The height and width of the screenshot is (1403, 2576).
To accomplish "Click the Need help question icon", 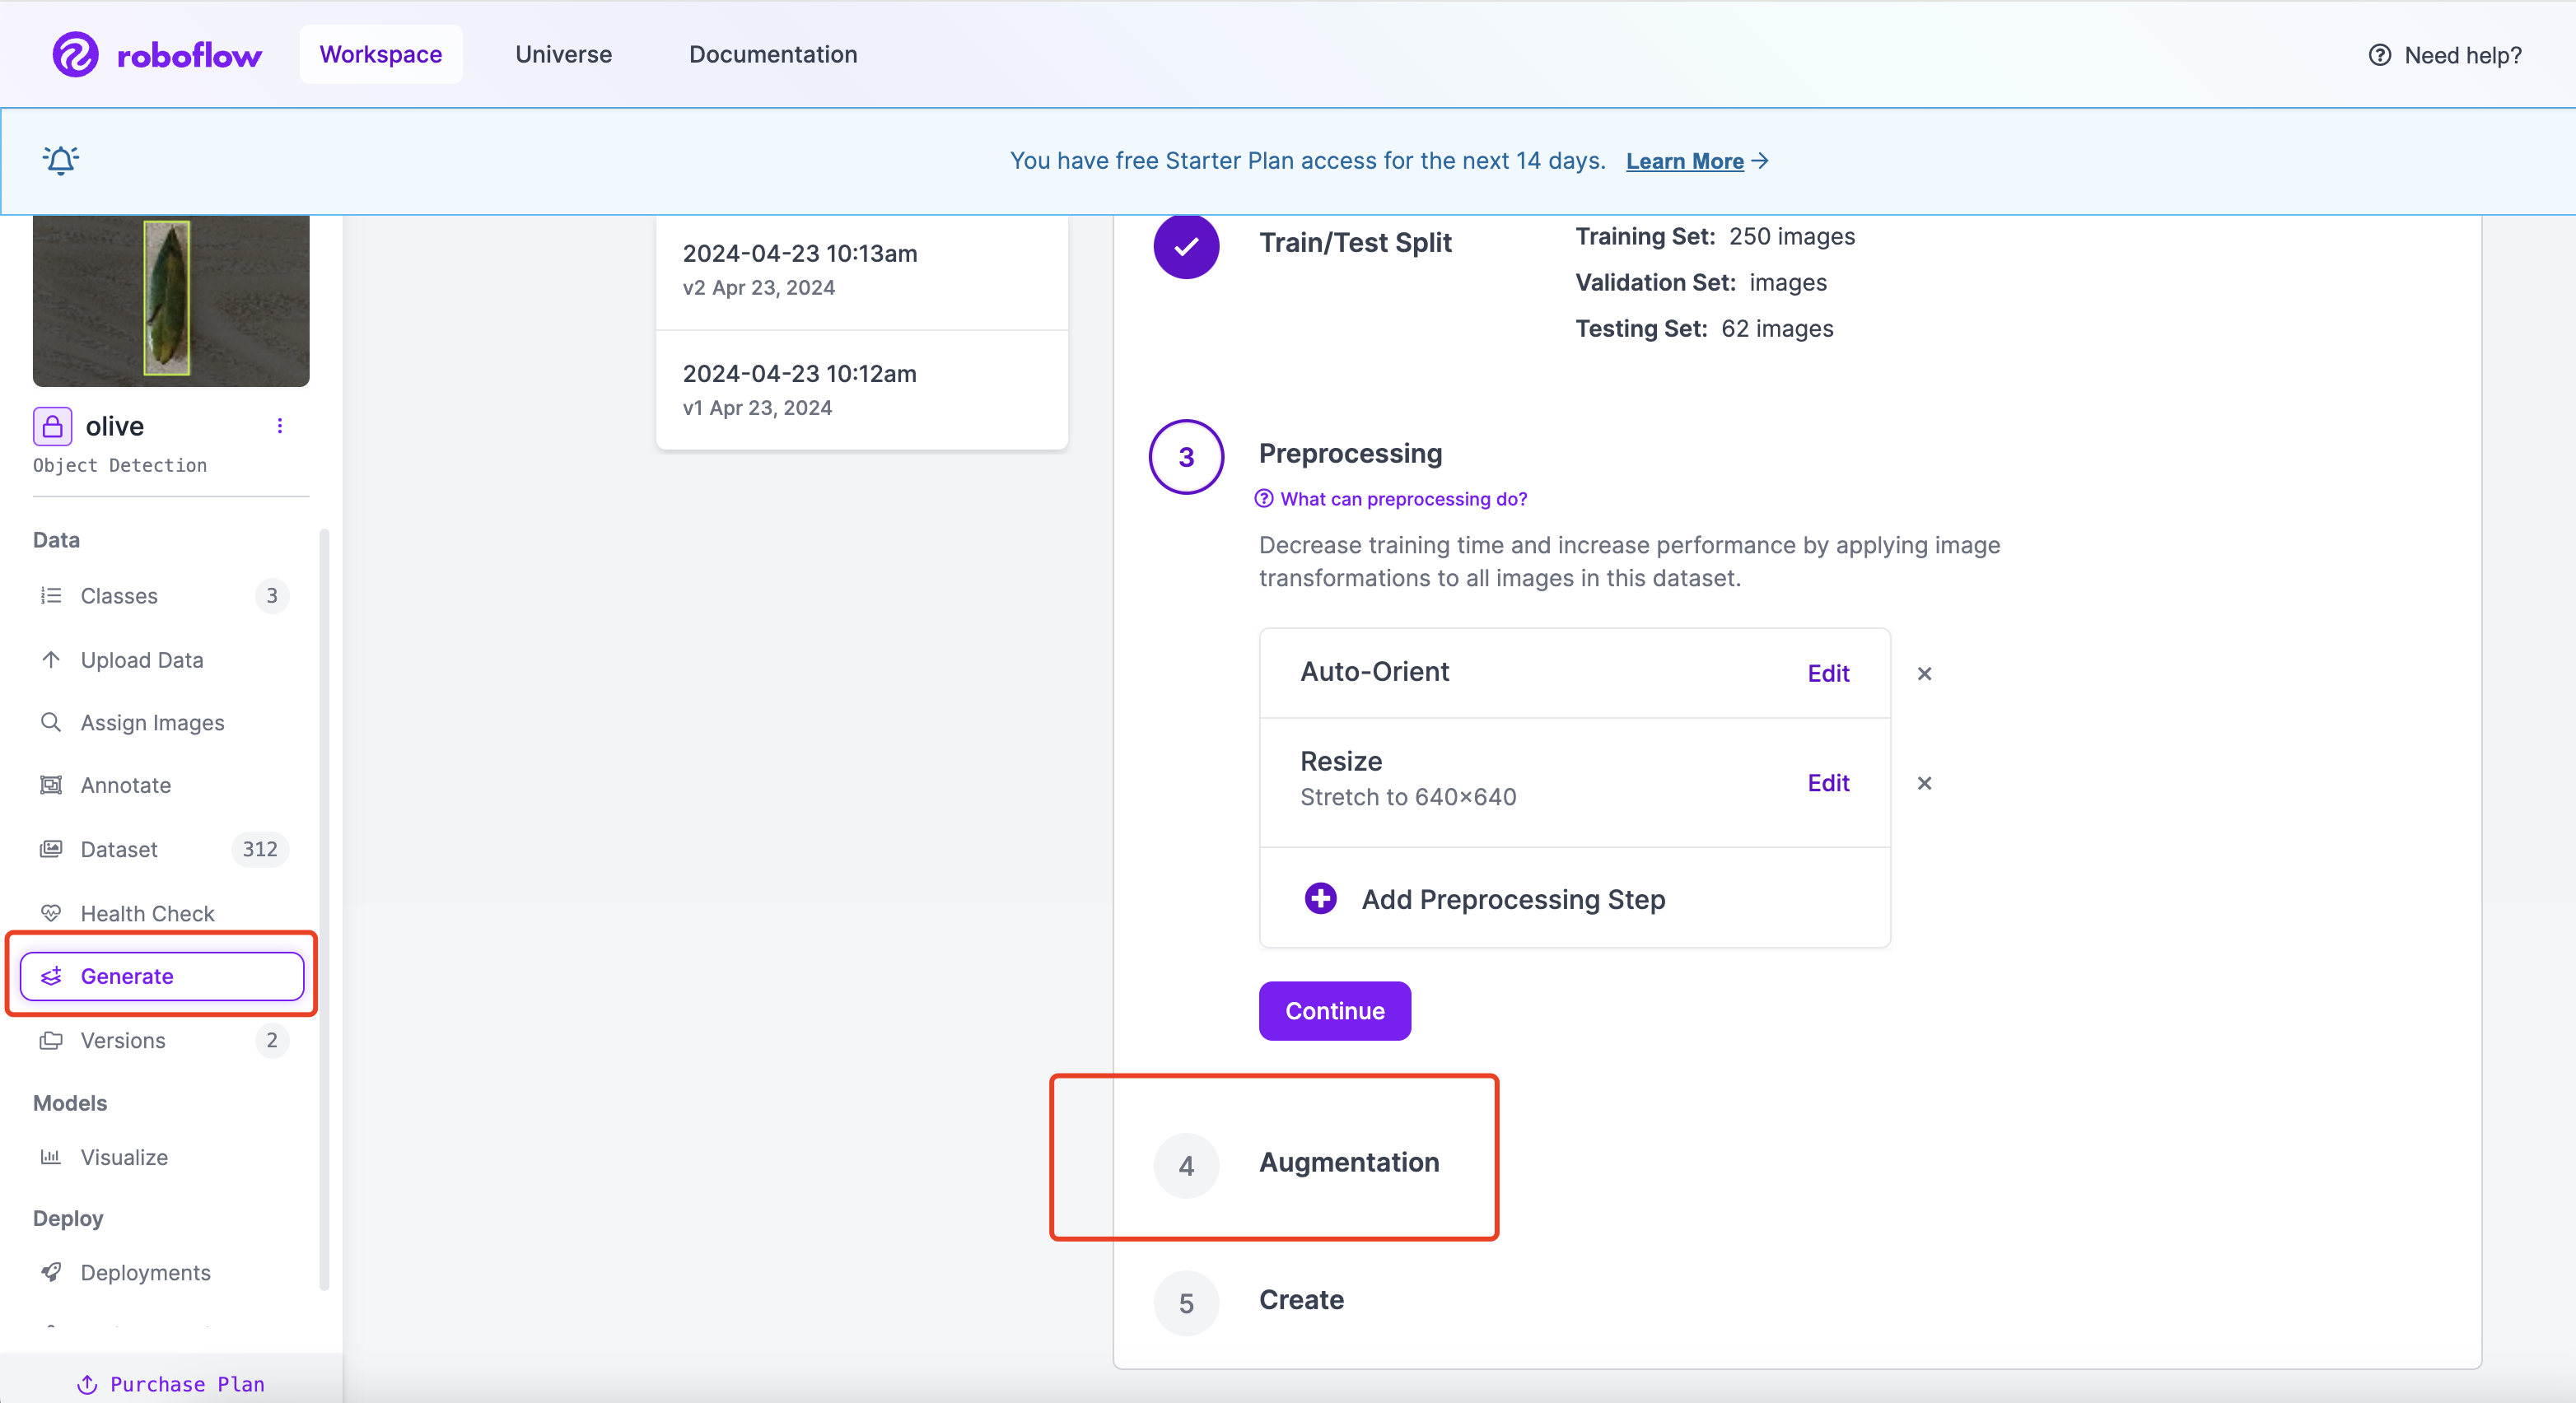I will point(2379,55).
